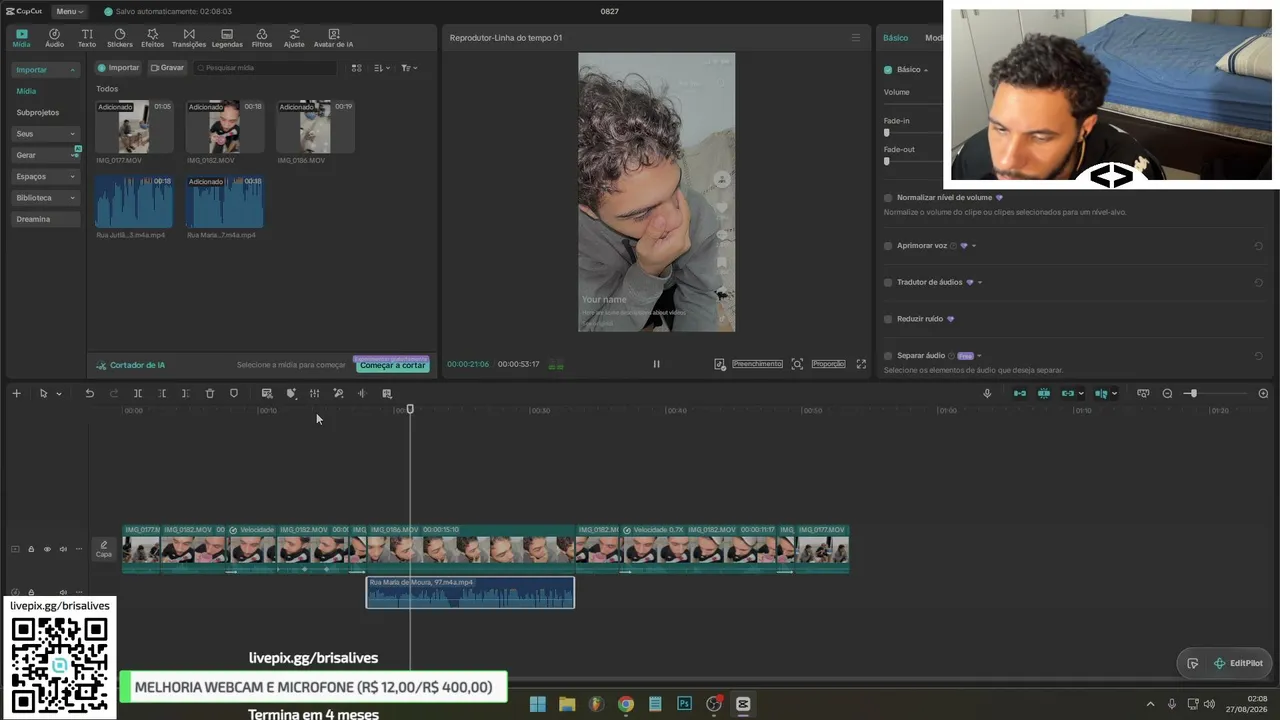Enable the Aprimorar voz option
Image resolution: width=1280 pixels, height=720 pixels.
pyautogui.click(x=888, y=246)
